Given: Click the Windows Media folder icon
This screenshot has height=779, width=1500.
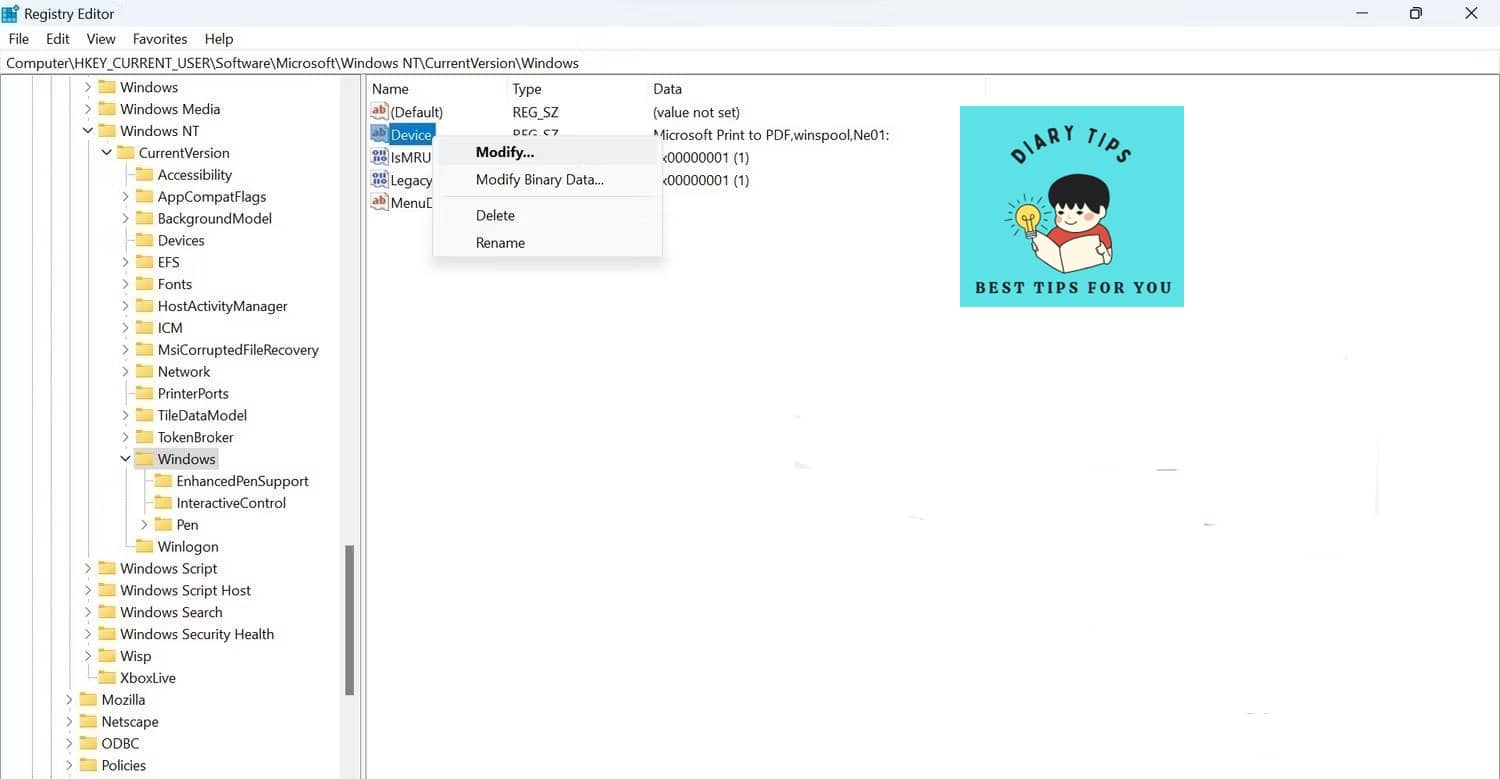Looking at the screenshot, I should [x=107, y=109].
